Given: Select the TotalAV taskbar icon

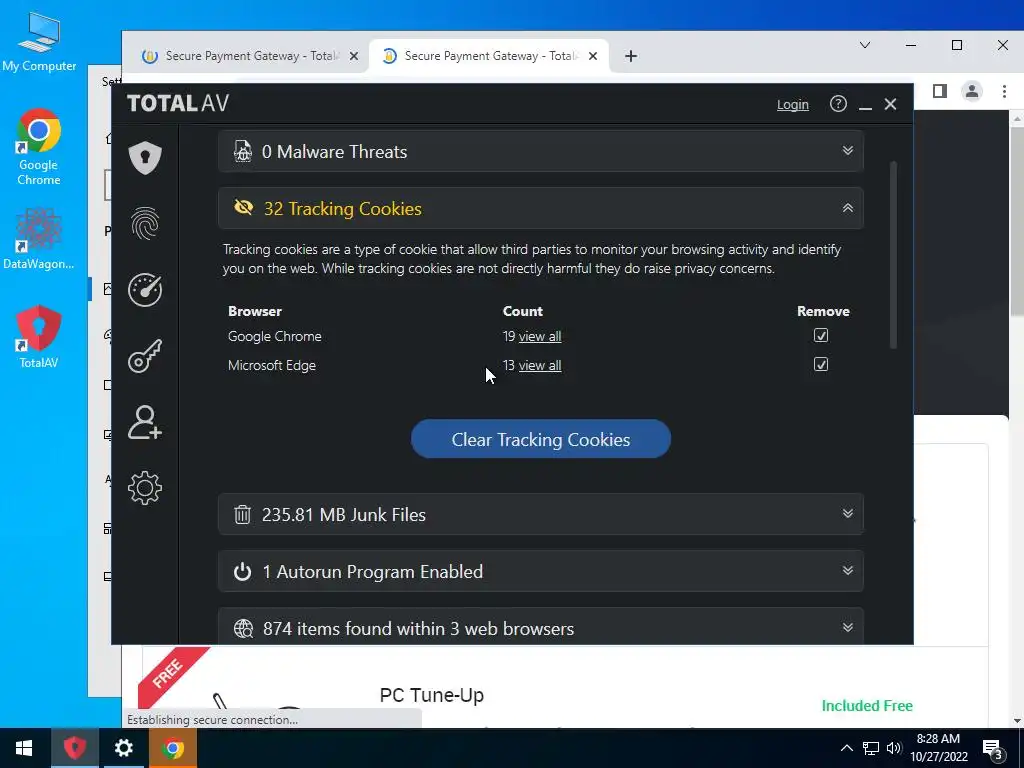Looking at the screenshot, I should coord(74,748).
